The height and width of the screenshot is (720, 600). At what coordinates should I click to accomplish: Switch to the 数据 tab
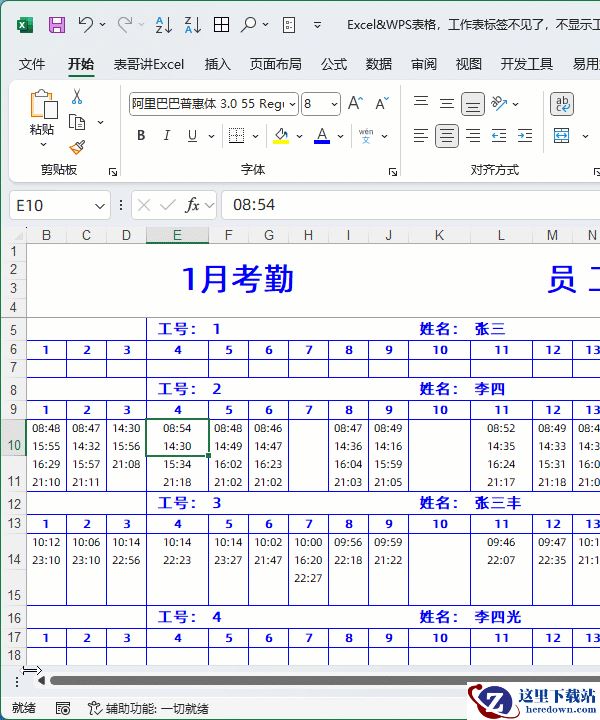point(379,64)
